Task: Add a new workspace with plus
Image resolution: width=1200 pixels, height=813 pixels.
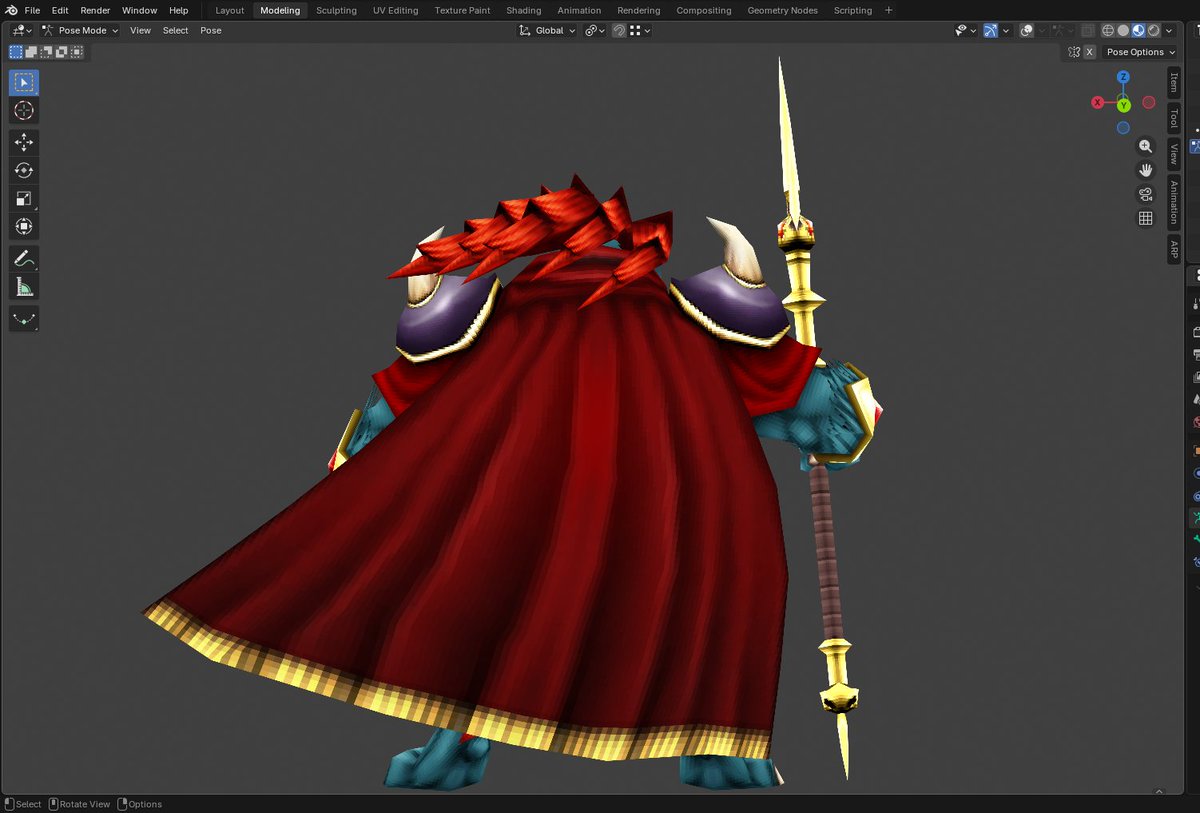Action: pos(888,10)
